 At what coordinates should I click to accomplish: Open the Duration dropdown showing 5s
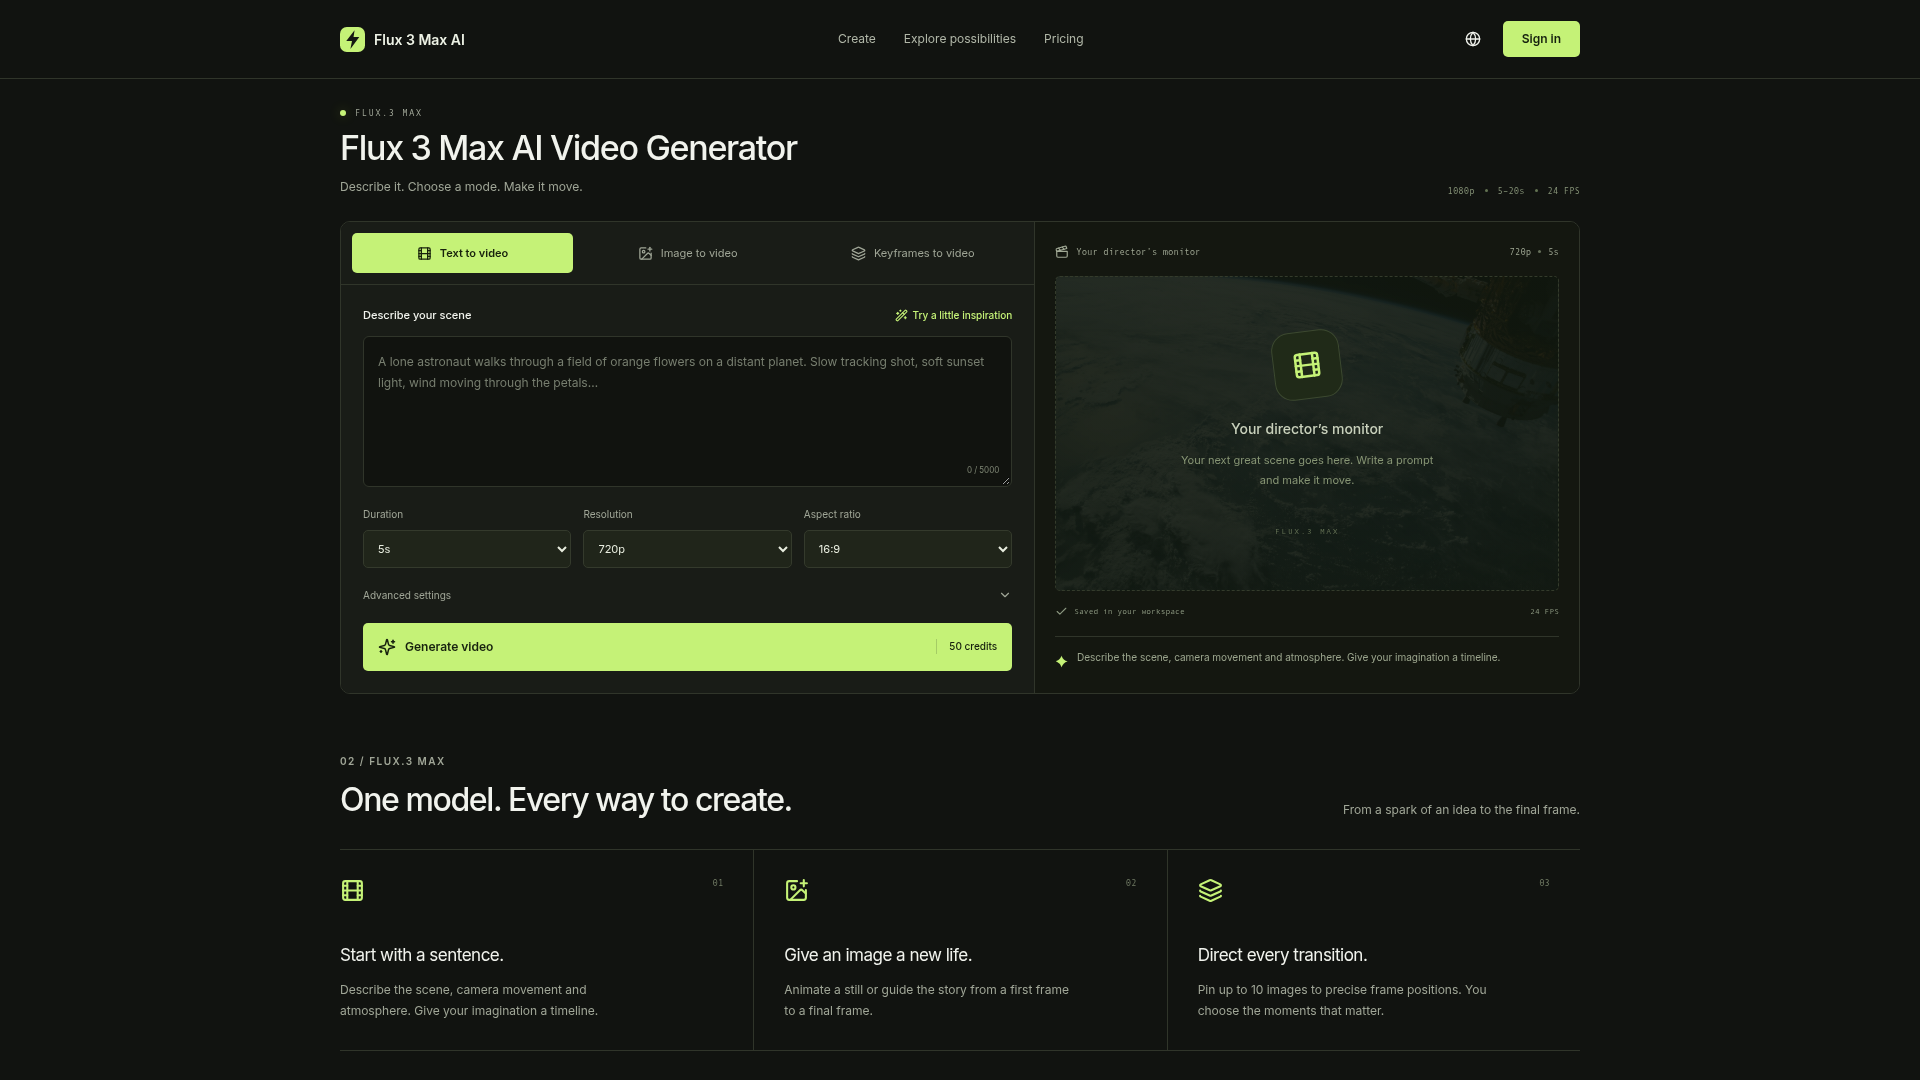(x=467, y=549)
